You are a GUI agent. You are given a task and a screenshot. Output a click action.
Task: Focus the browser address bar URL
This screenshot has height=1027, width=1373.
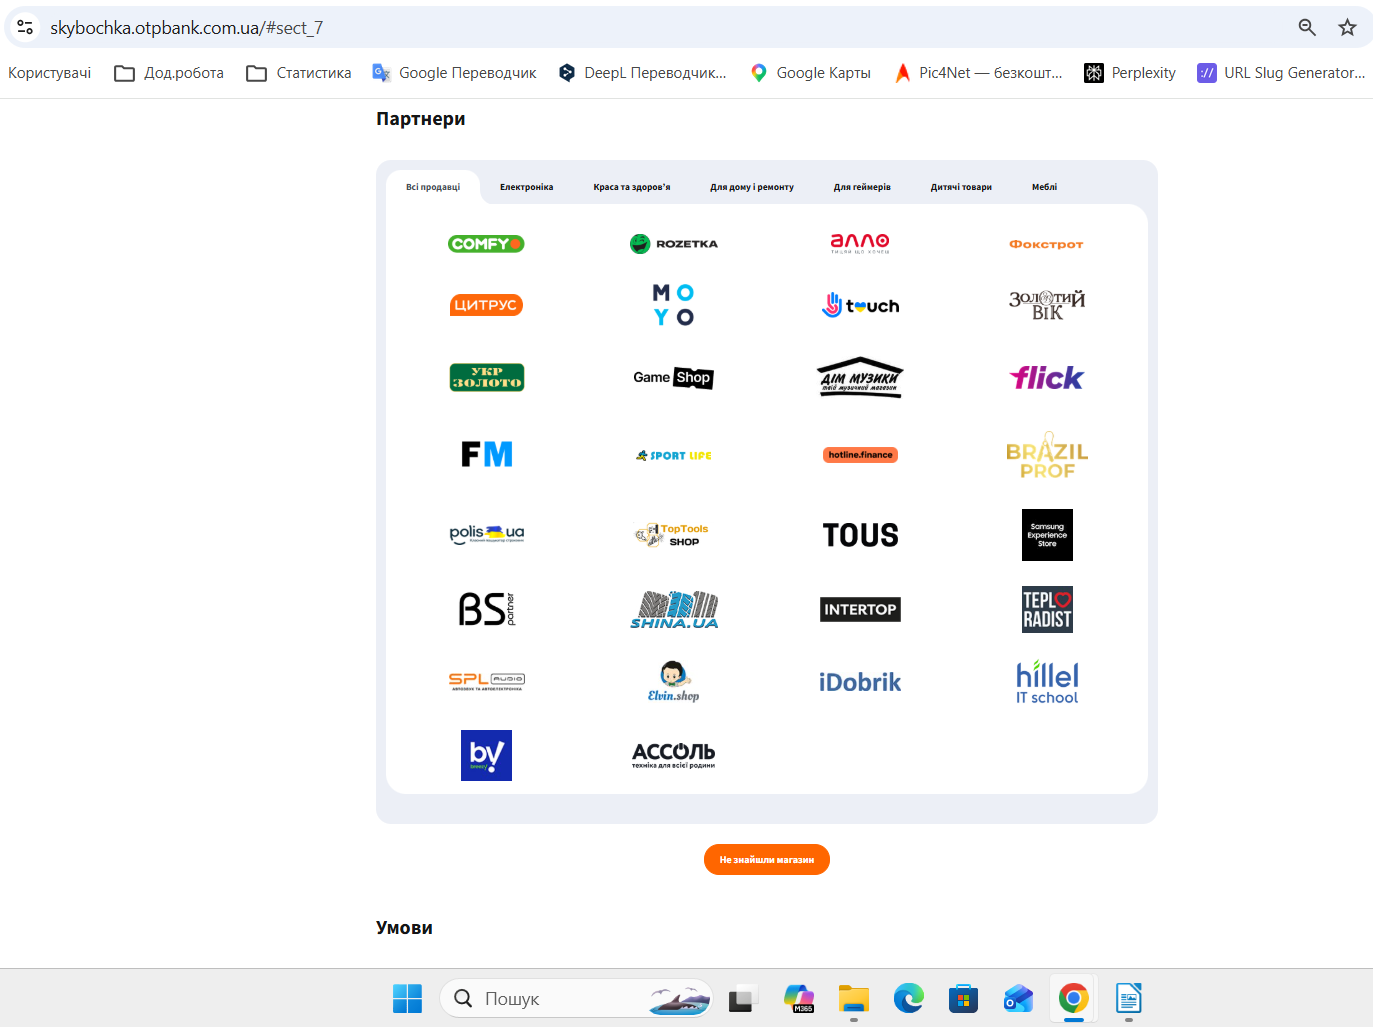click(187, 28)
